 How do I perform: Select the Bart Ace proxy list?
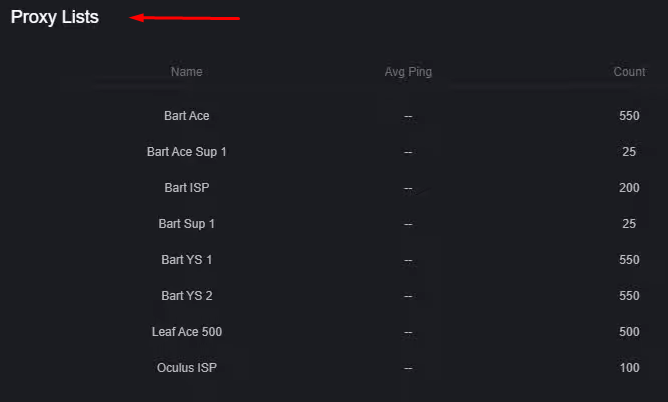click(x=187, y=116)
